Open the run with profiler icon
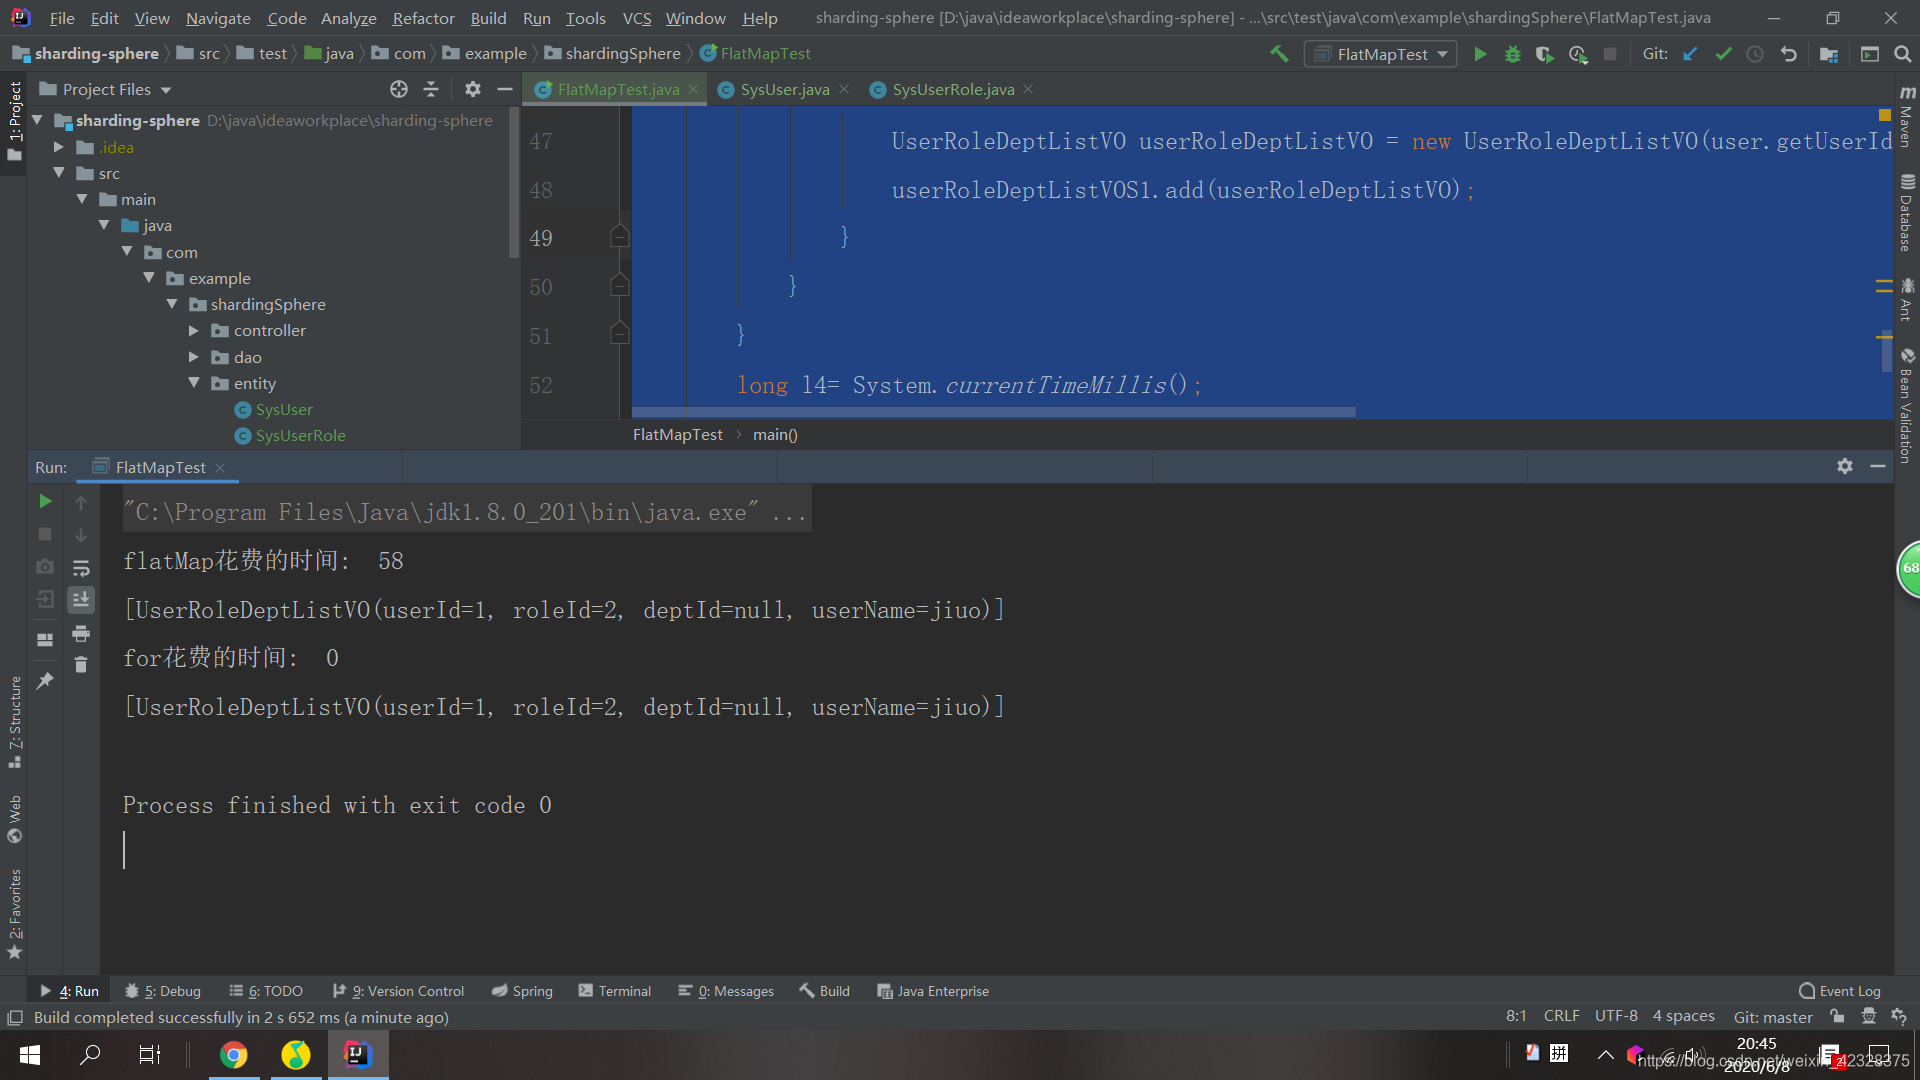 click(1578, 54)
